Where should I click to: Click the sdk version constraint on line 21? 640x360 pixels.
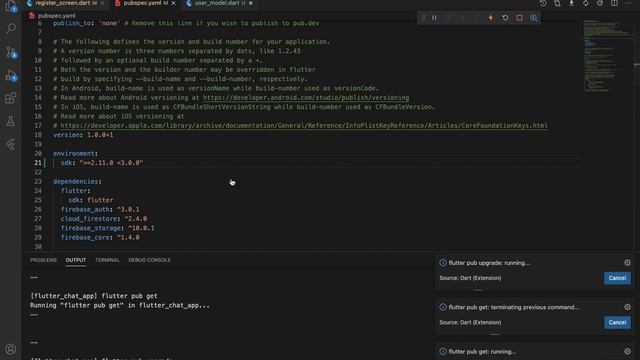click(111, 163)
